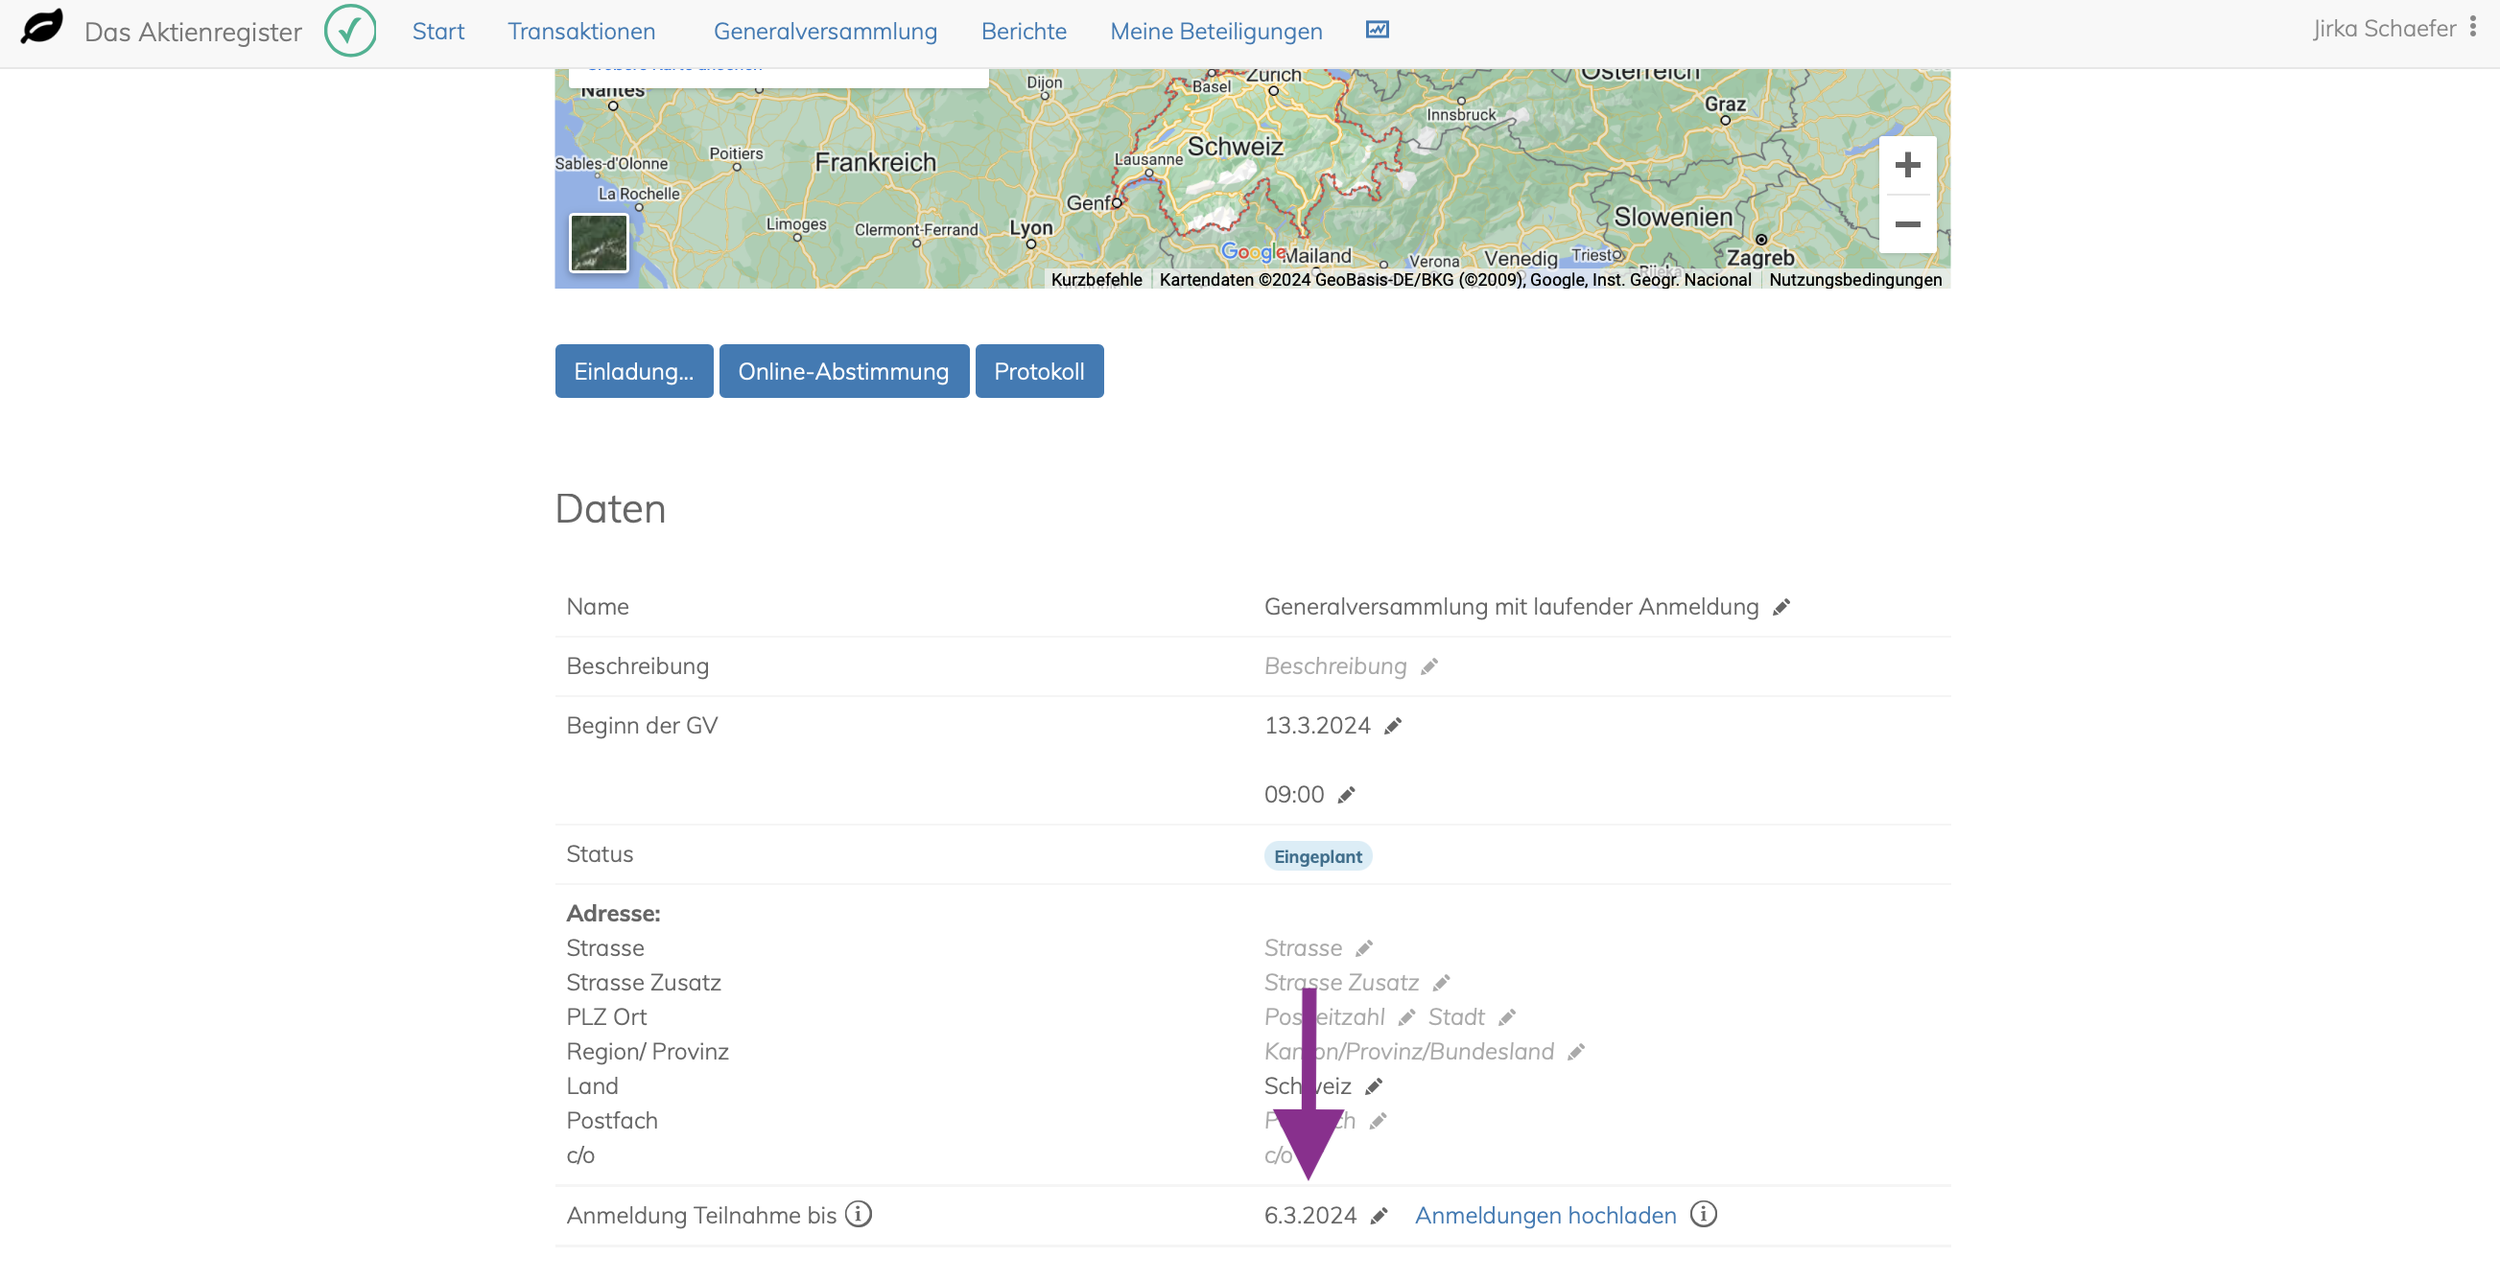This screenshot has height=1281, width=2500.
Task: Edit the Land Schweiz pencil icon
Action: click(1374, 1087)
